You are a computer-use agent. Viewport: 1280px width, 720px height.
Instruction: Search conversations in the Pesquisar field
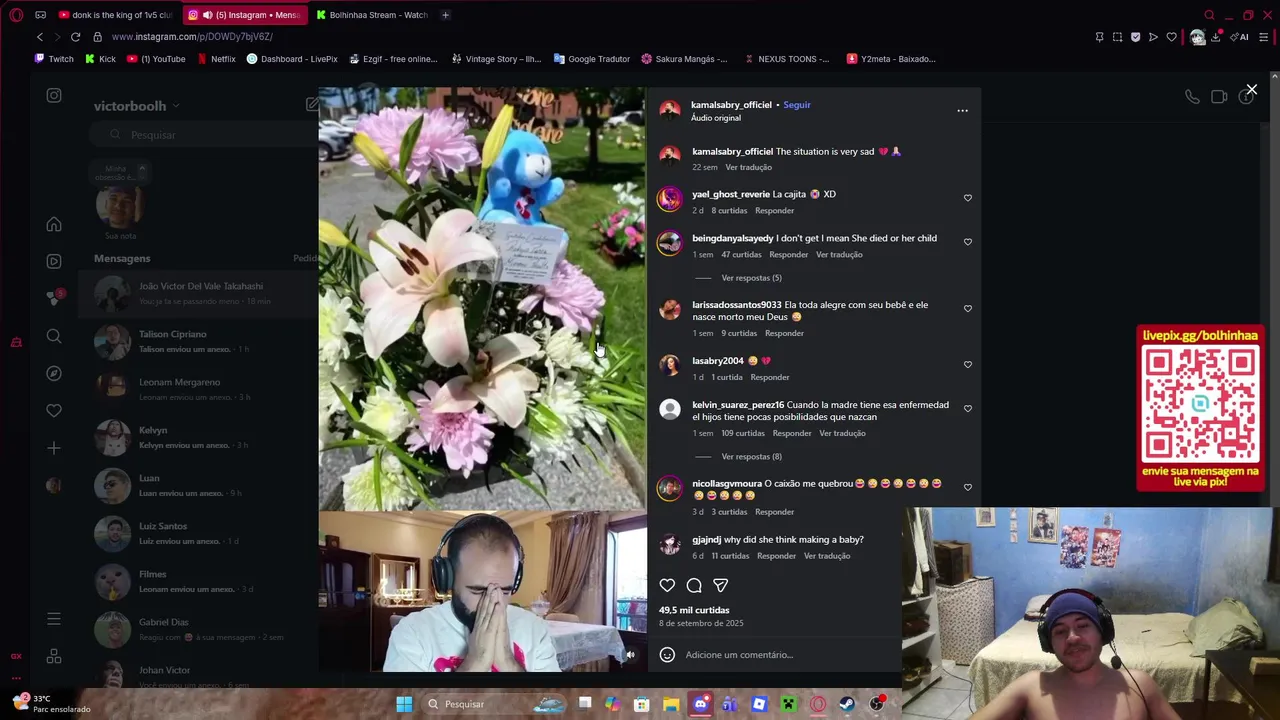click(x=202, y=135)
